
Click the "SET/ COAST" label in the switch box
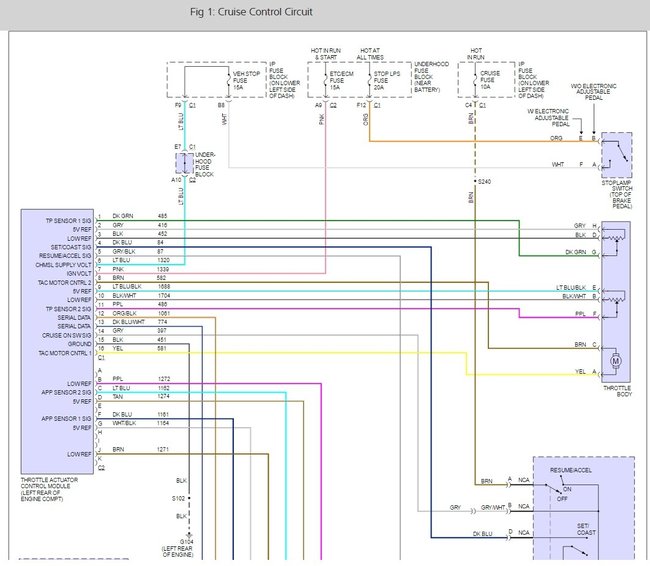click(586, 529)
